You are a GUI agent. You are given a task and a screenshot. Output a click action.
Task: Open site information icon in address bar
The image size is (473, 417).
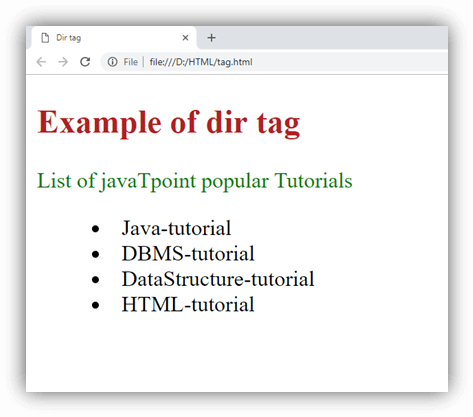[112, 62]
